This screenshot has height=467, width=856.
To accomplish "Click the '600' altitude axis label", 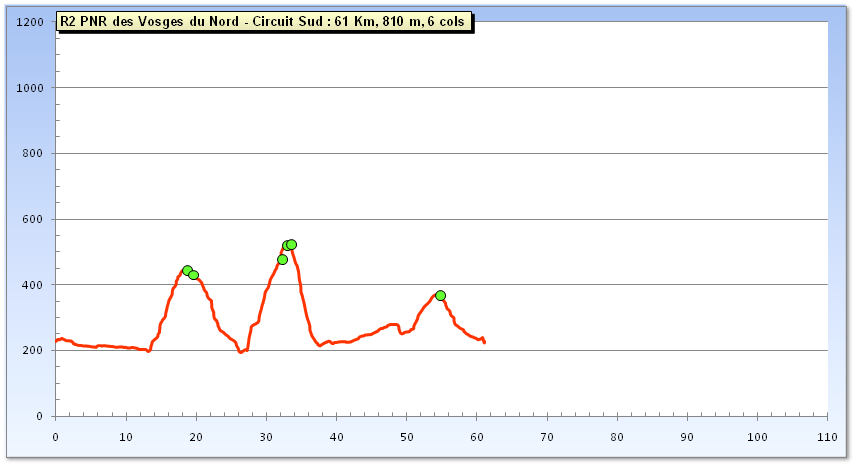I will [x=33, y=219].
